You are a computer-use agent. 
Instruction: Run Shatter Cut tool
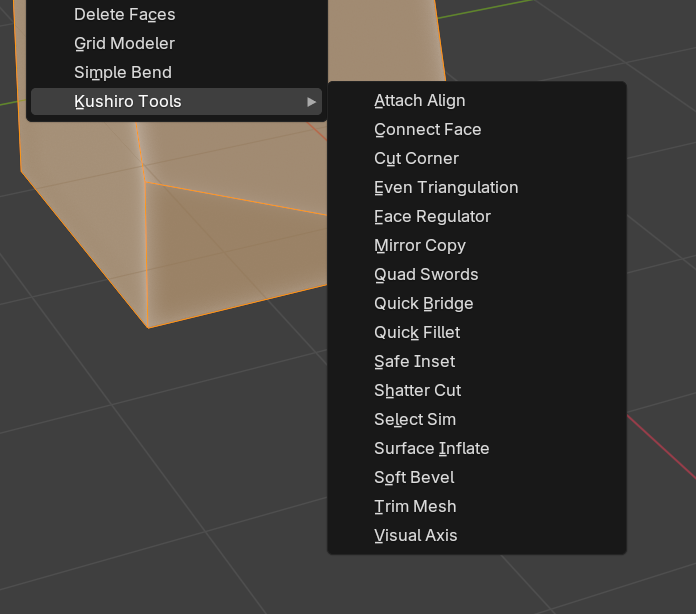[x=477, y=391]
